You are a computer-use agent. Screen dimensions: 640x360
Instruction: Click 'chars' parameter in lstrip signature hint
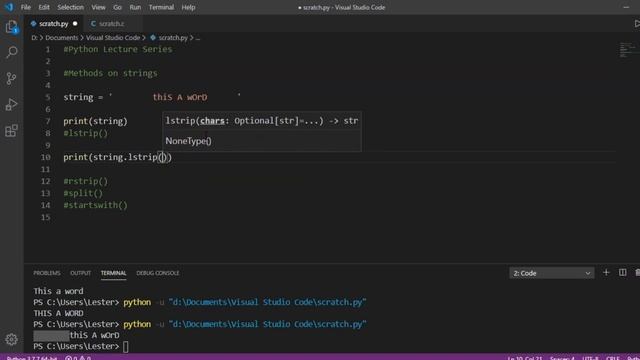[x=212, y=121]
